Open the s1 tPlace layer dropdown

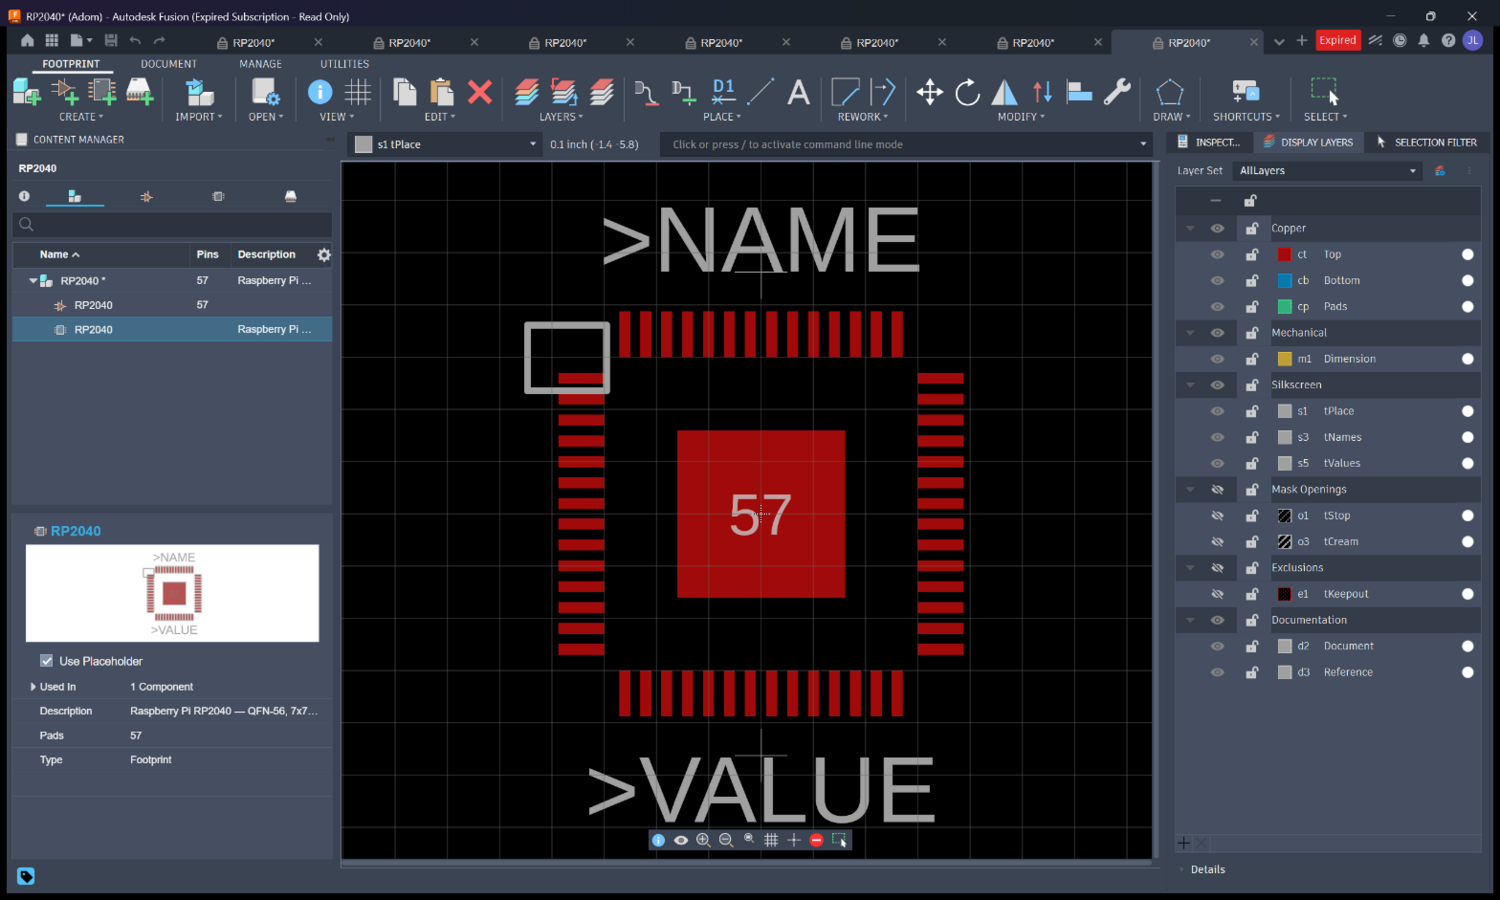[446, 144]
